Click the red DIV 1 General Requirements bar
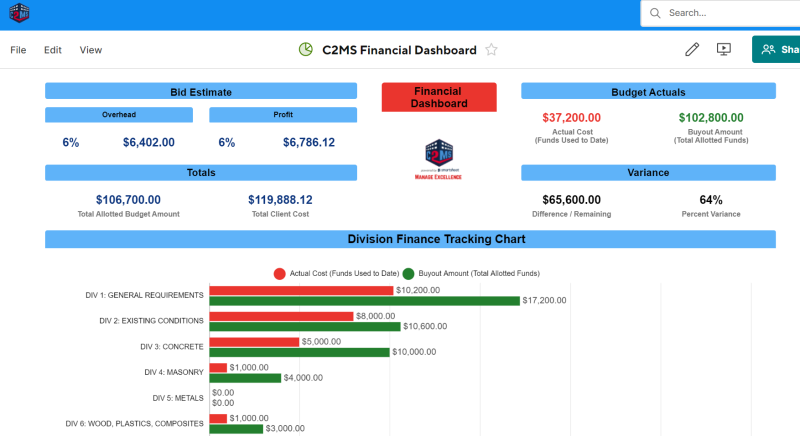This screenshot has height=436, width=800. tap(300, 290)
